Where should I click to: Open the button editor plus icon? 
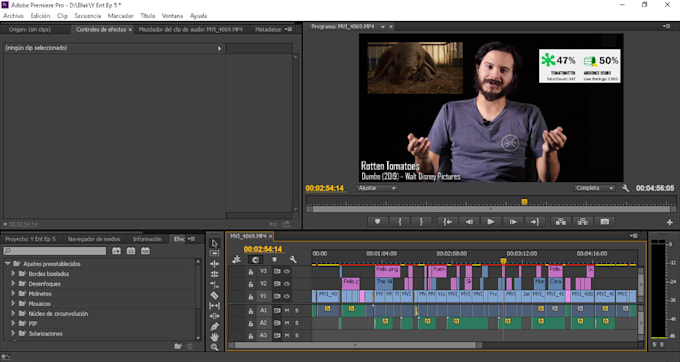pyautogui.click(x=670, y=222)
